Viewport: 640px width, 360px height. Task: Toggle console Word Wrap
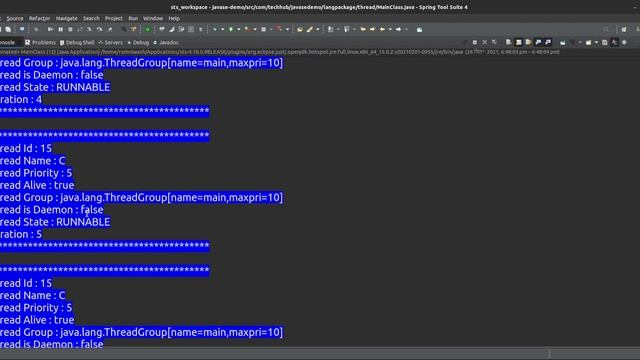point(528,42)
